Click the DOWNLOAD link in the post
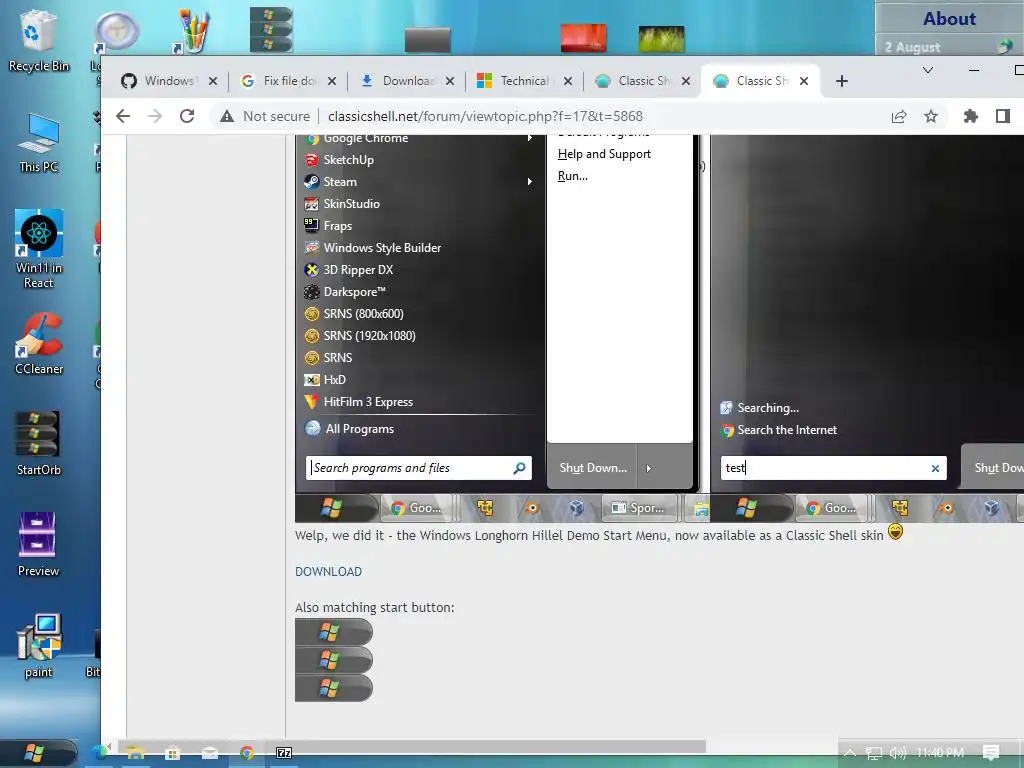The width and height of the screenshot is (1024, 768). (328, 571)
